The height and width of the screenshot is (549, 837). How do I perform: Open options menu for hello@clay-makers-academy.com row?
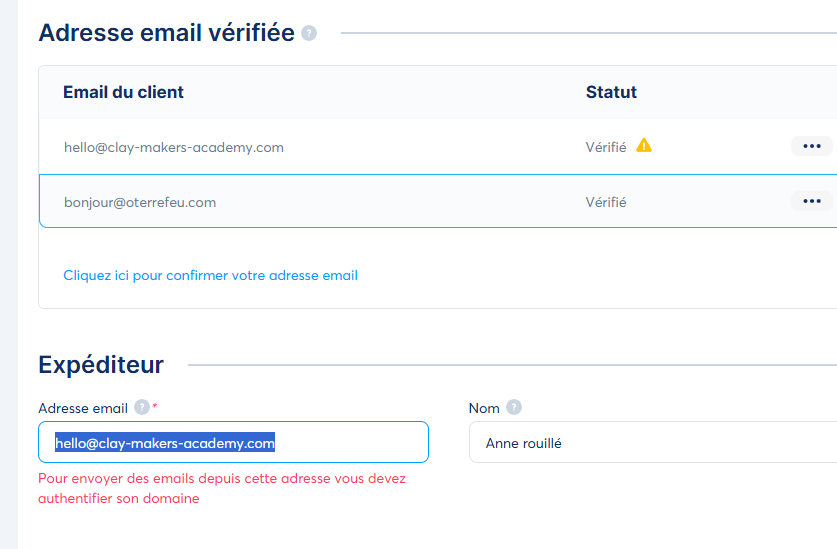(812, 146)
